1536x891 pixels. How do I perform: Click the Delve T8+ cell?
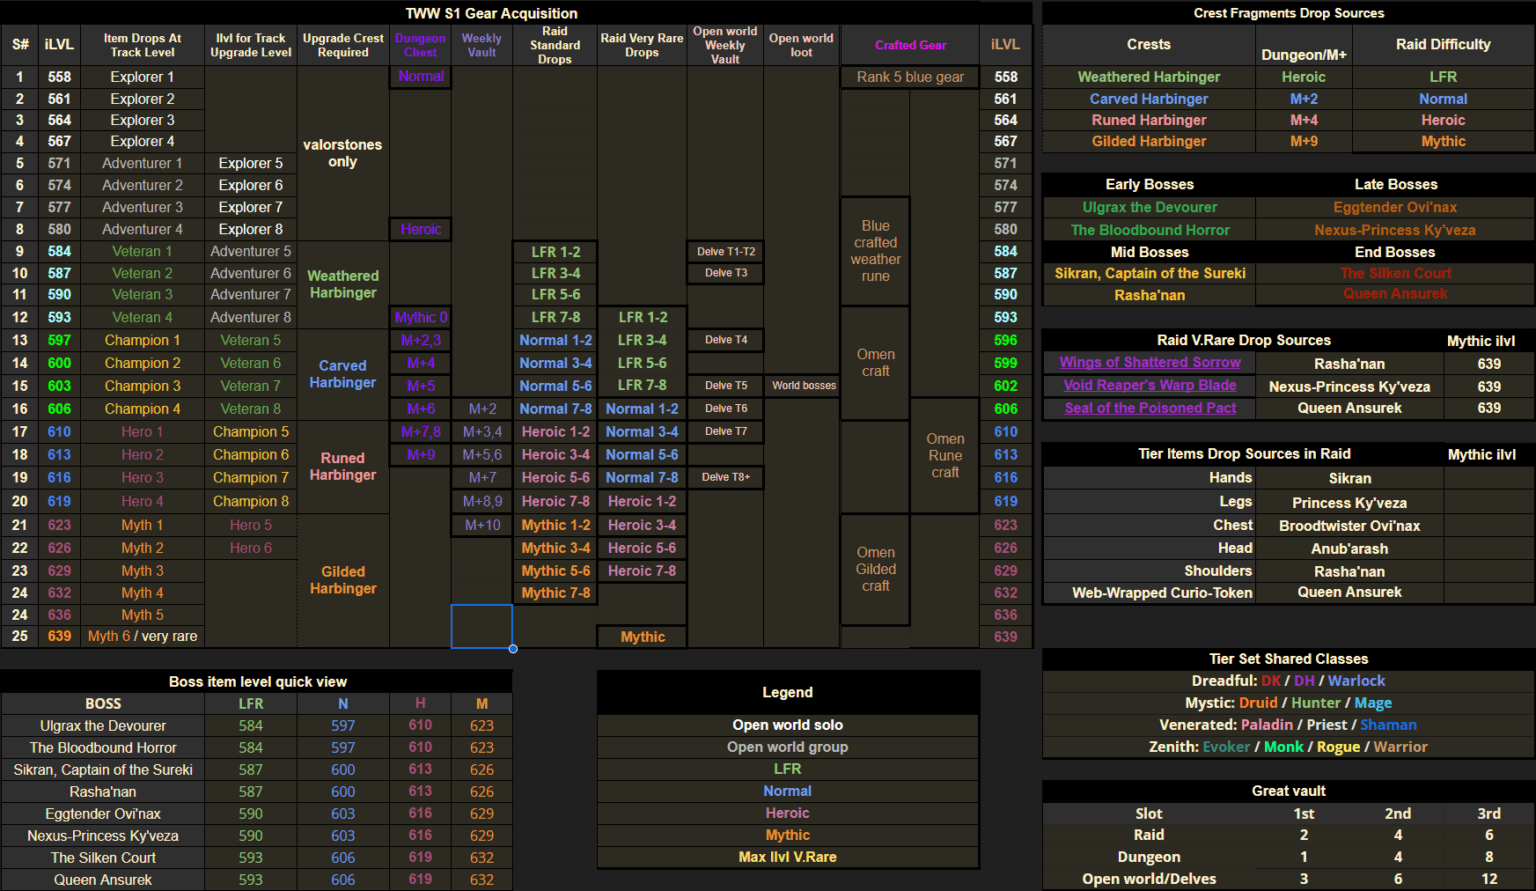coord(725,478)
